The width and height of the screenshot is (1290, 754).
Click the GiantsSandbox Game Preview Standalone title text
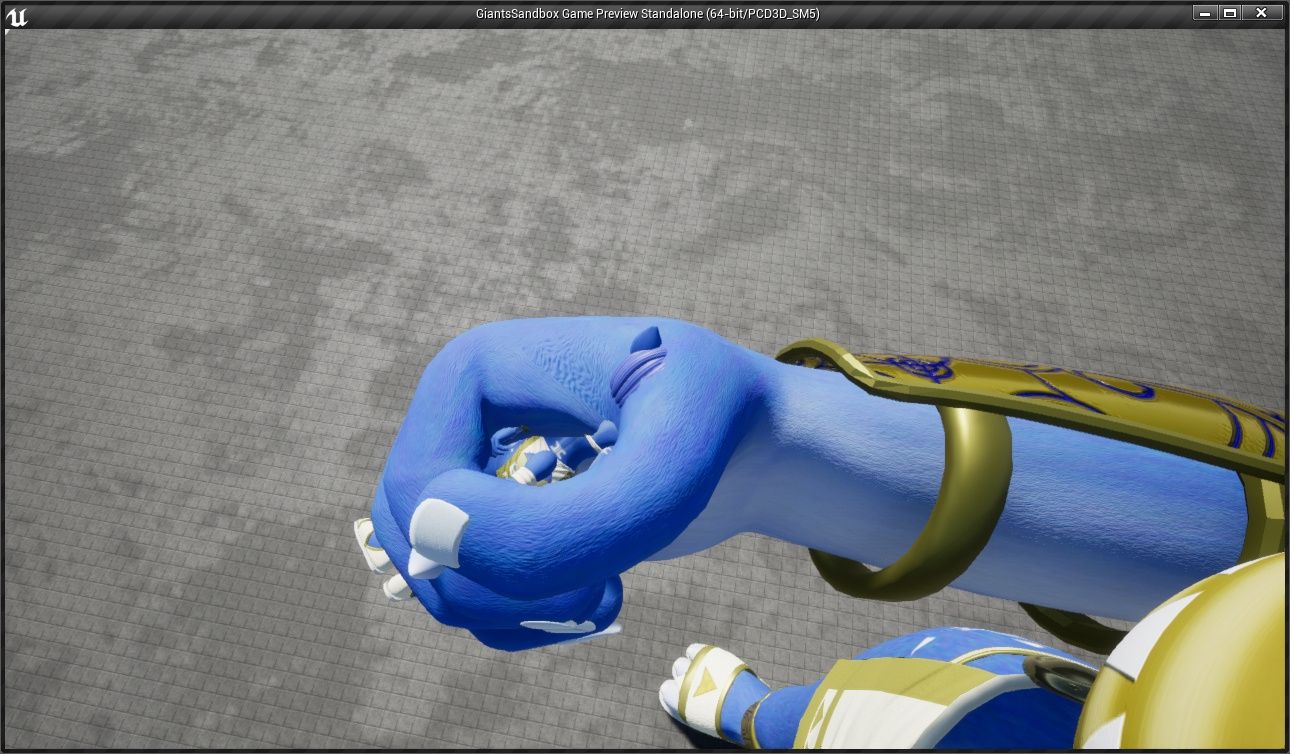point(649,14)
